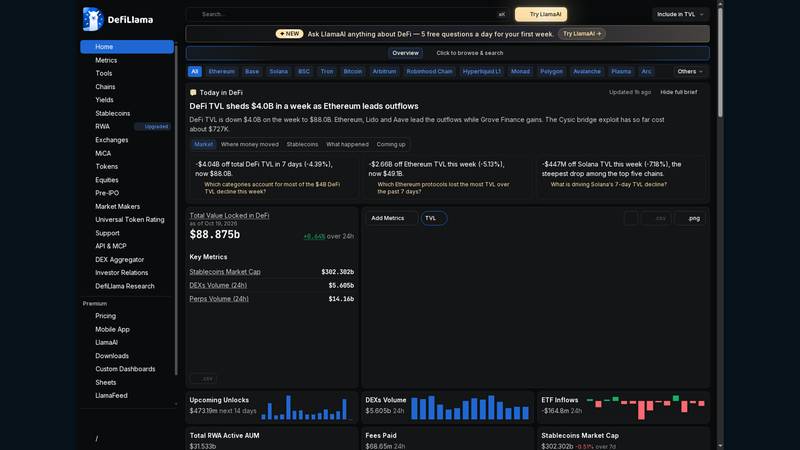
Task: Open DEXs Volume (24h) key metric link
Action: pyautogui.click(x=218, y=285)
